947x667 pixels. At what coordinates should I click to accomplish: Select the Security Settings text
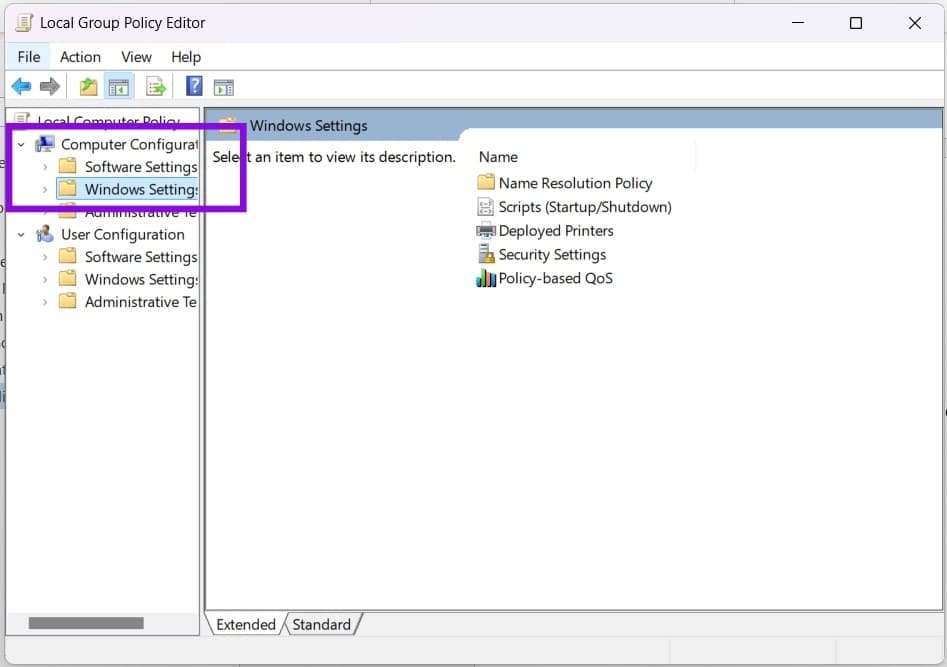tap(552, 254)
